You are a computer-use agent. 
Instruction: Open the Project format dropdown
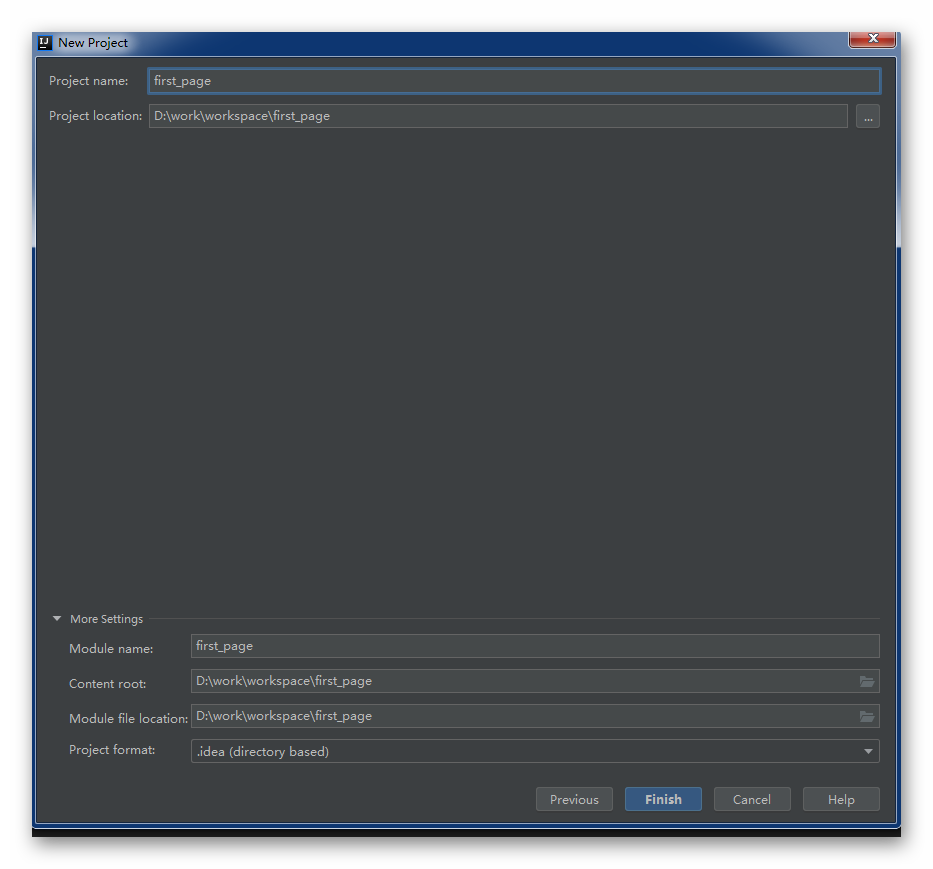tap(868, 751)
